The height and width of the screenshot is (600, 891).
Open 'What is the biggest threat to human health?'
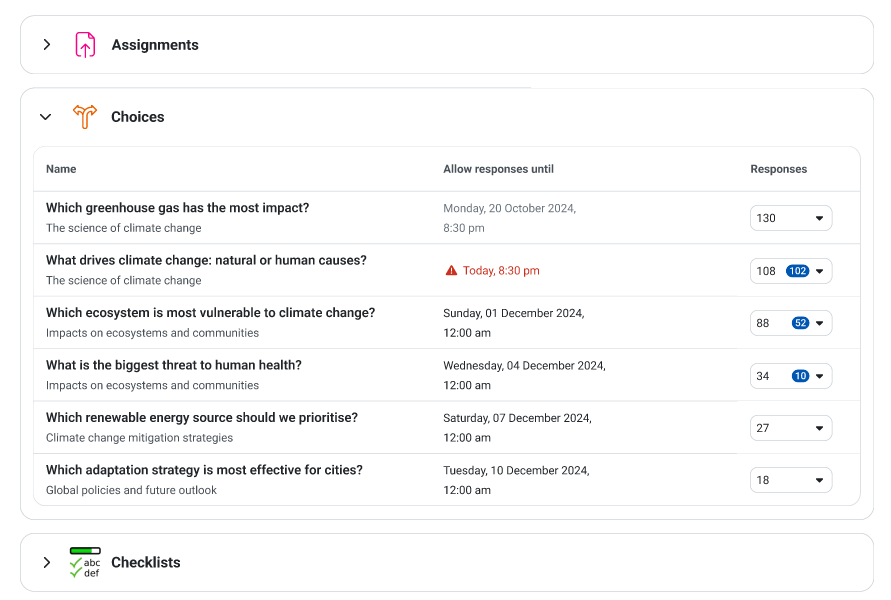[174, 365]
